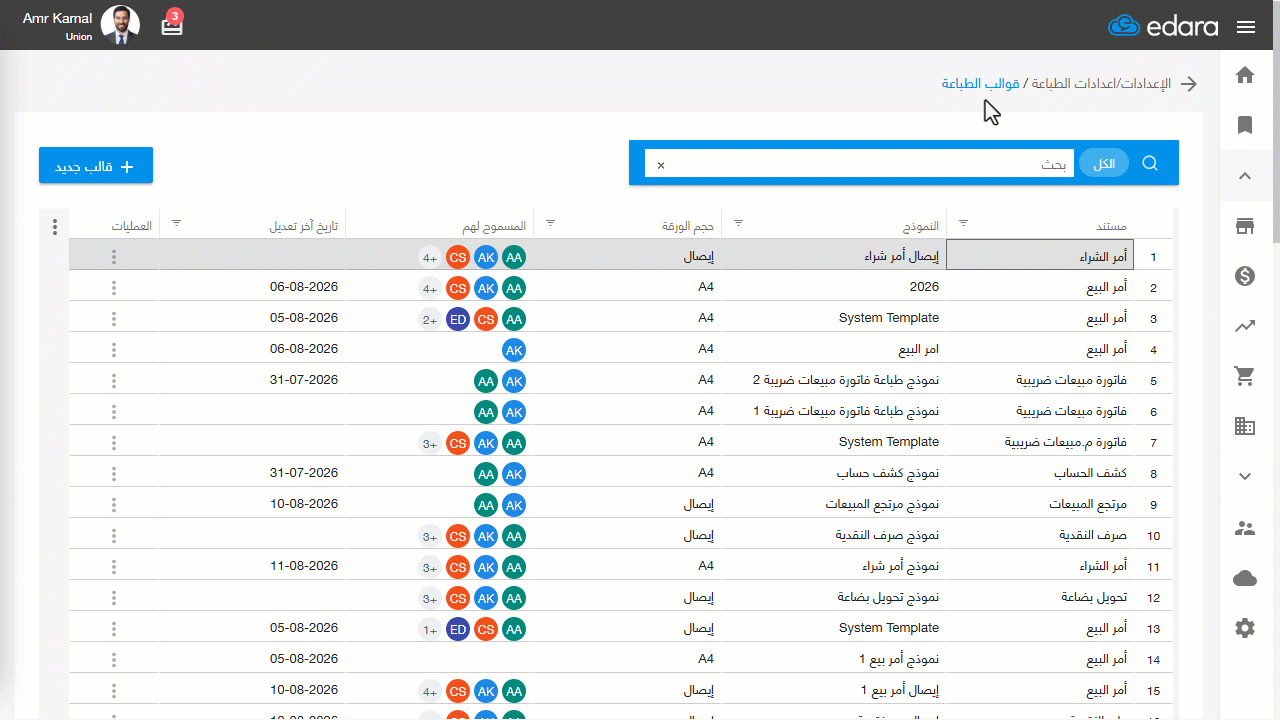This screenshot has height=720, width=1280.
Task: Collapse sidebar section with up chevron
Action: click(x=1245, y=176)
